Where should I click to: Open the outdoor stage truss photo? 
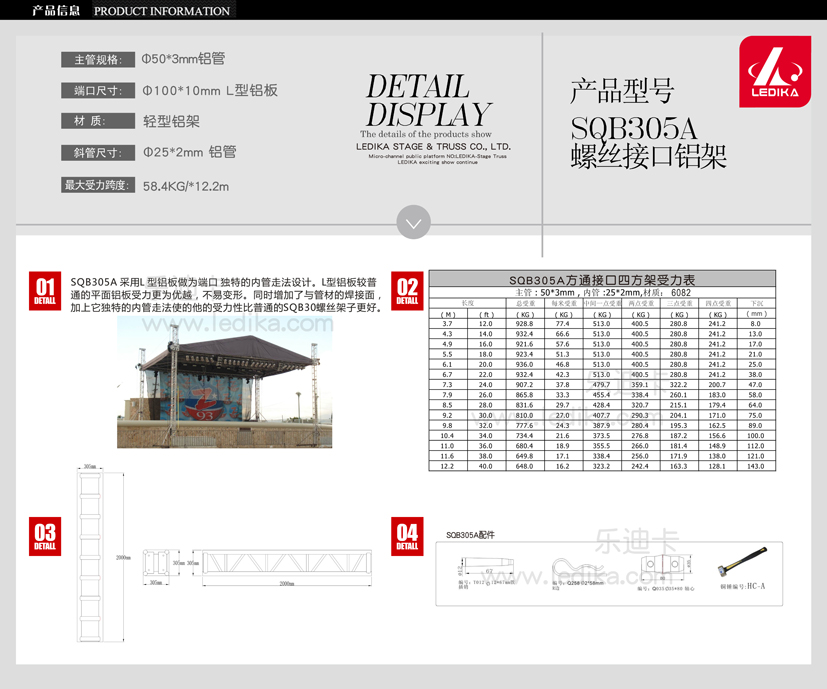[x=225, y=382]
